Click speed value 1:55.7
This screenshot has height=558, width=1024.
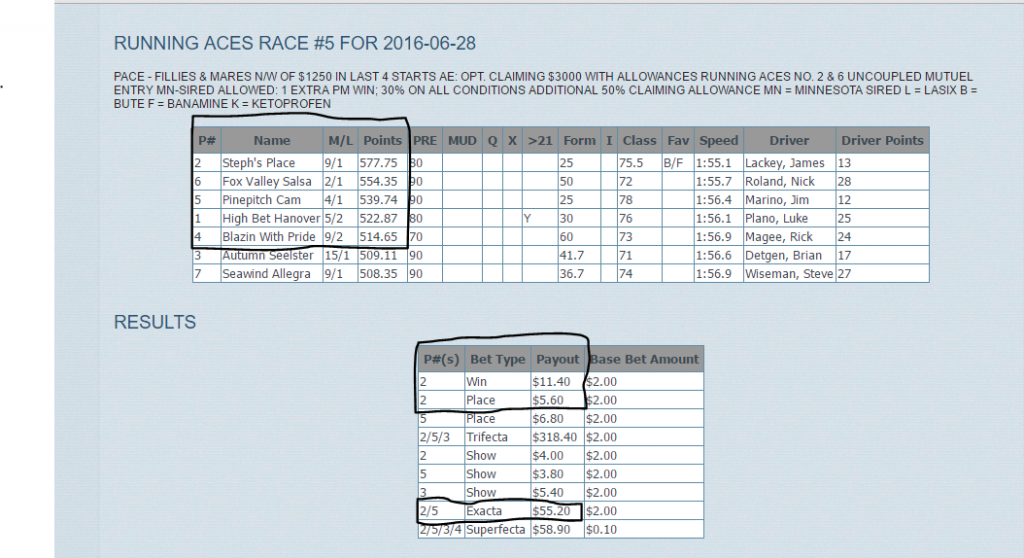pyautogui.click(x=713, y=181)
